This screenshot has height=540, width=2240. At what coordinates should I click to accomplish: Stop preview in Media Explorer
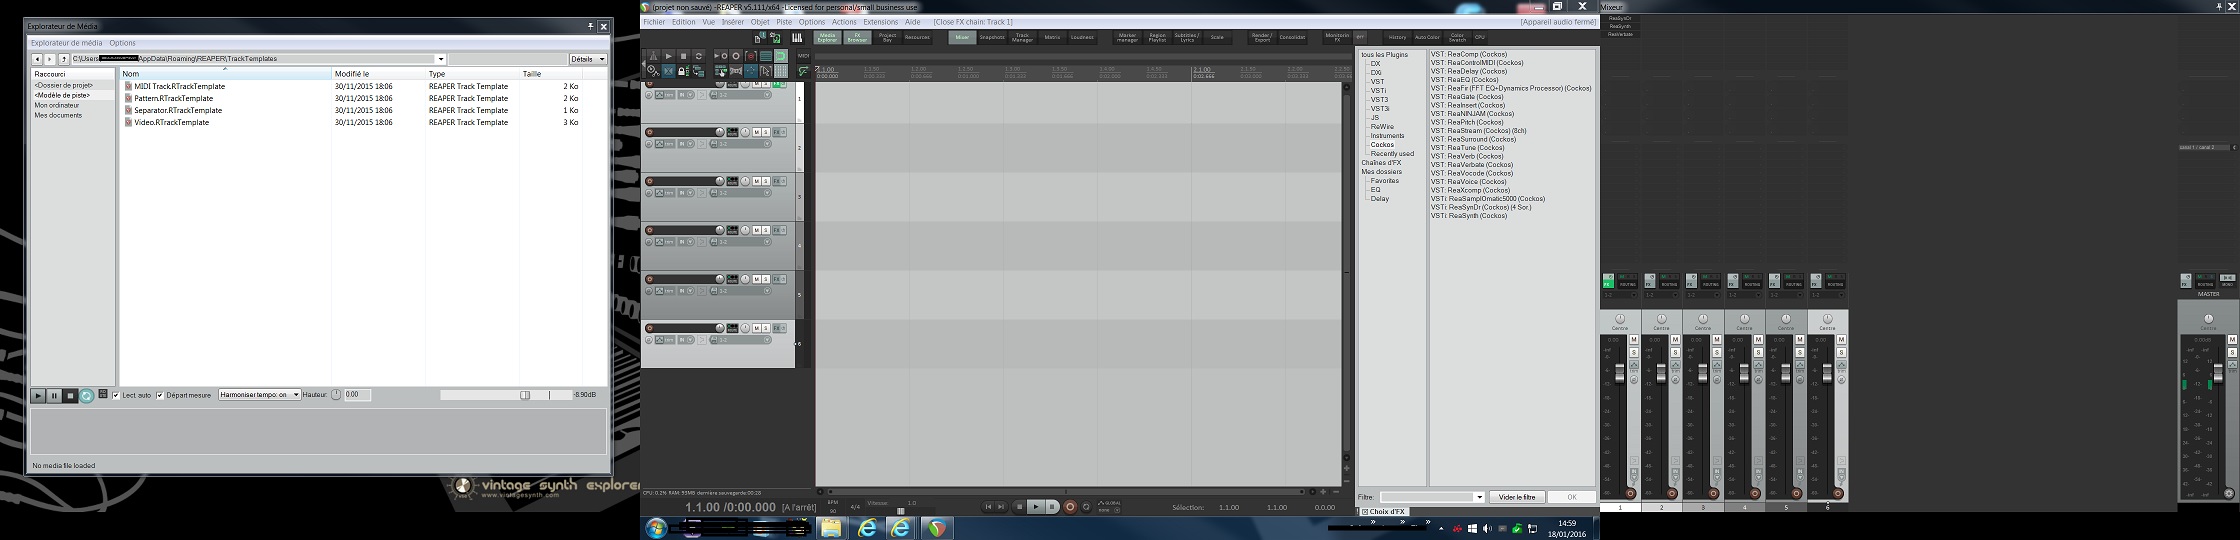click(70, 396)
